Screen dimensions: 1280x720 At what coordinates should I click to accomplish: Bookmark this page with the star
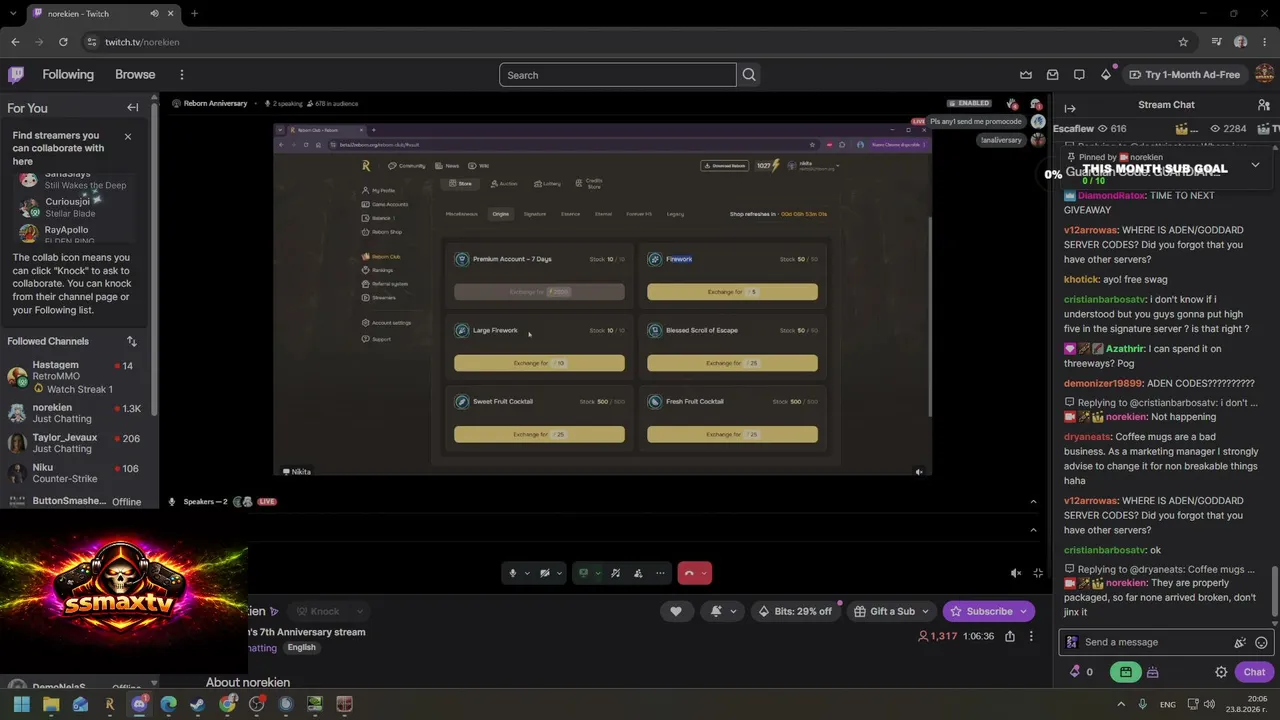[1183, 42]
